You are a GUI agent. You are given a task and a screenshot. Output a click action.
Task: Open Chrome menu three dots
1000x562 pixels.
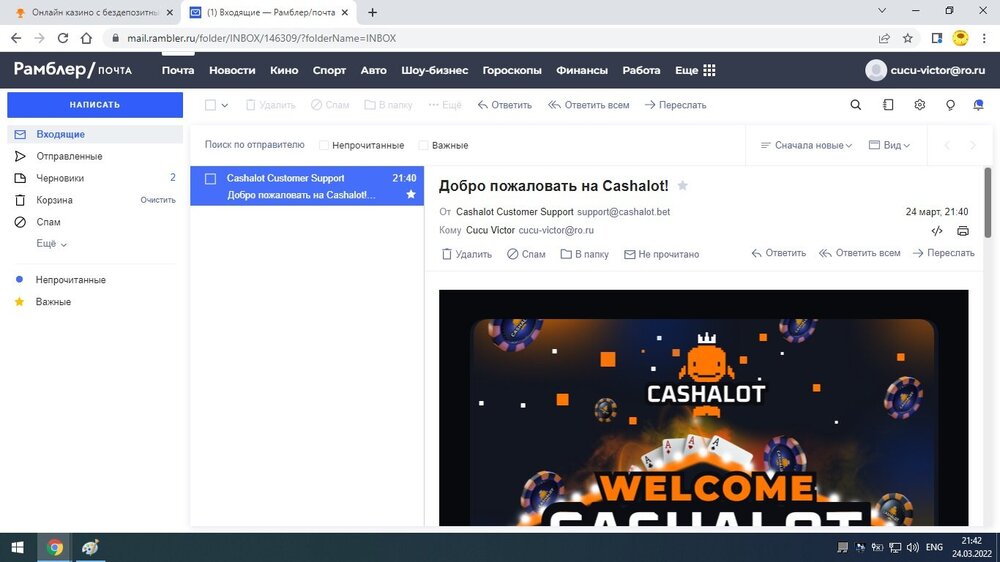click(985, 38)
